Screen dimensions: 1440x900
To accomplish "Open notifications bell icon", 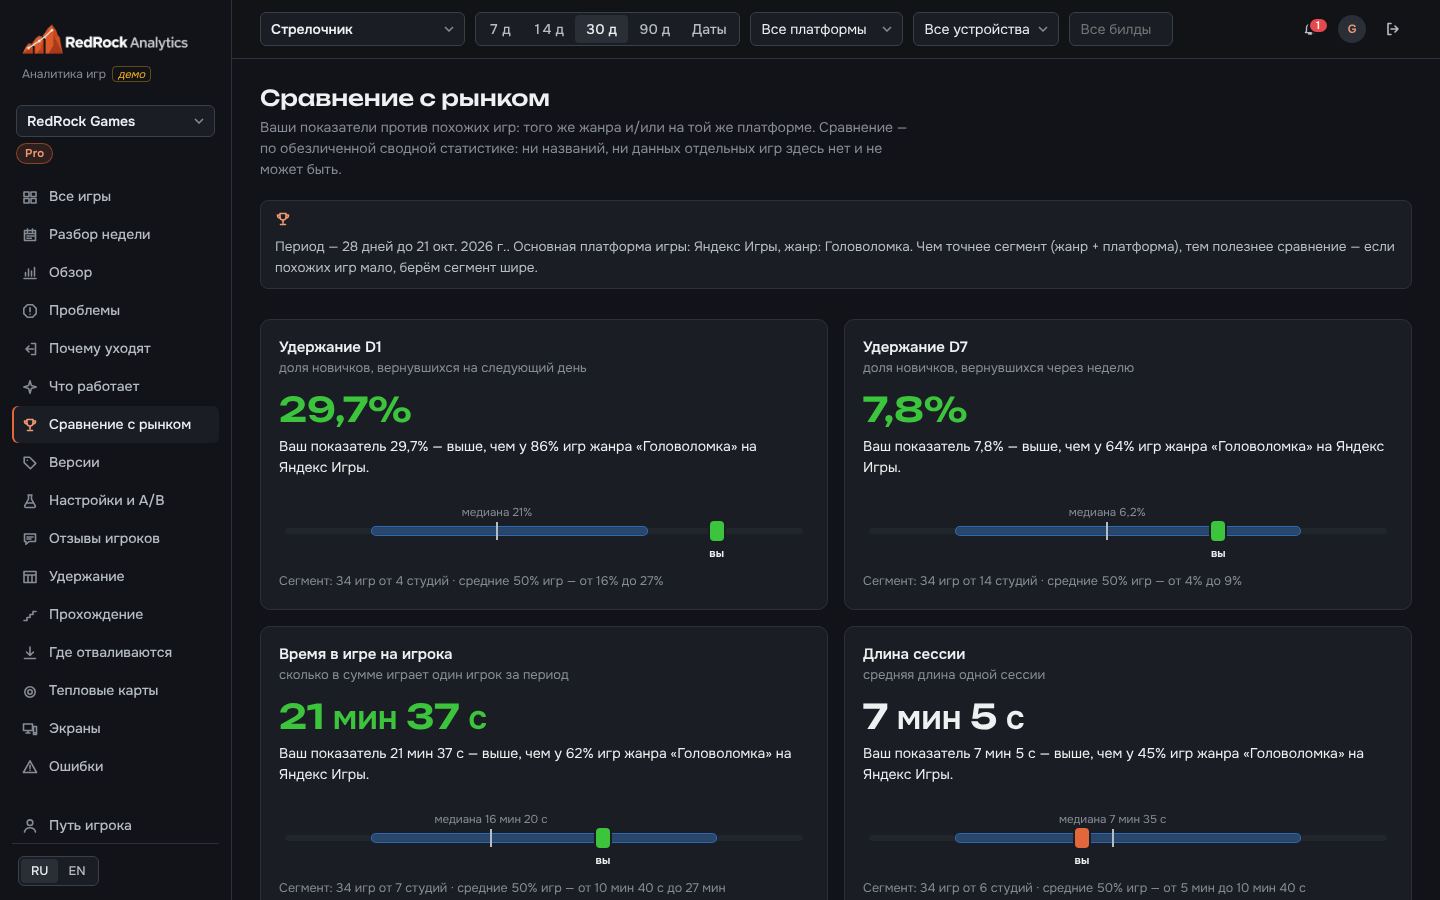I will click(x=1310, y=29).
